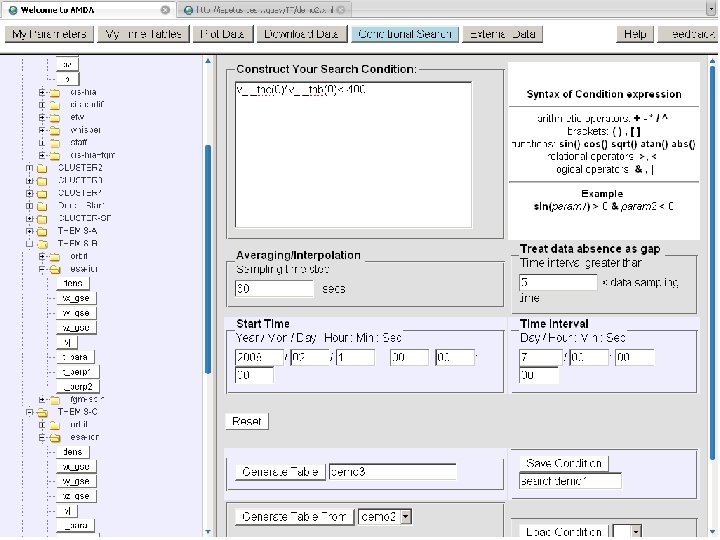Click the search condition text area
The image size is (720, 540).
click(x=353, y=155)
